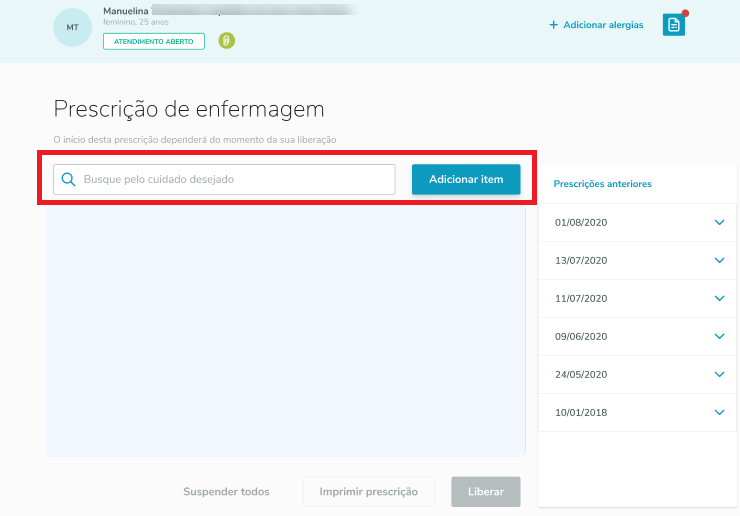
Task: Click the plus icon next to Adicionar alergias
Action: click(554, 25)
